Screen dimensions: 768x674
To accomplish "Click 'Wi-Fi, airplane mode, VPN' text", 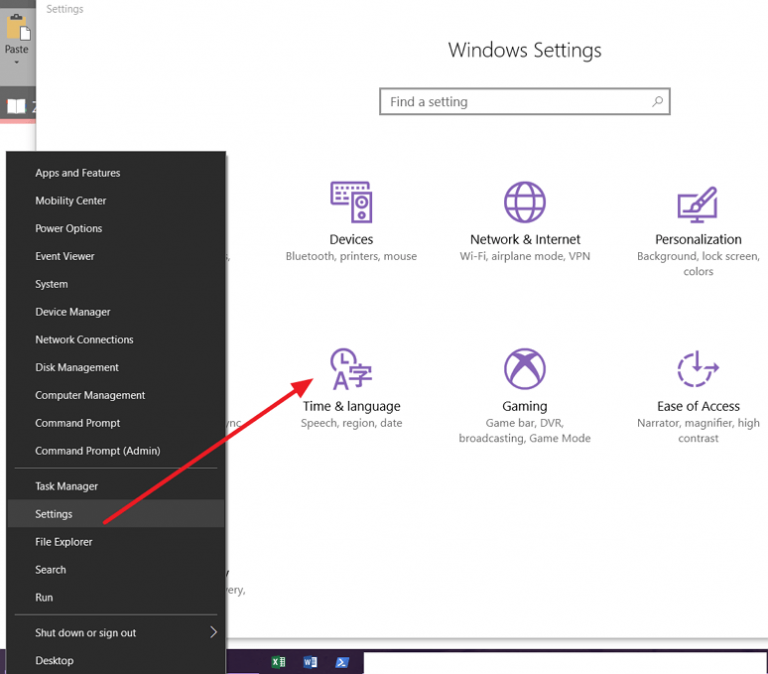I will coord(525,256).
